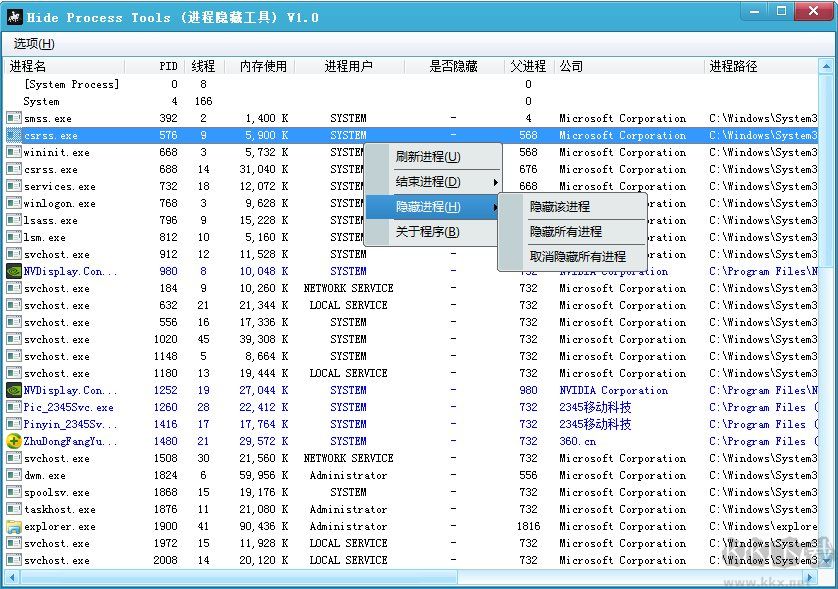Open 关于程序(B) from the context menu
Screen dimensions: 838x589
pyautogui.click(x=428, y=232)
